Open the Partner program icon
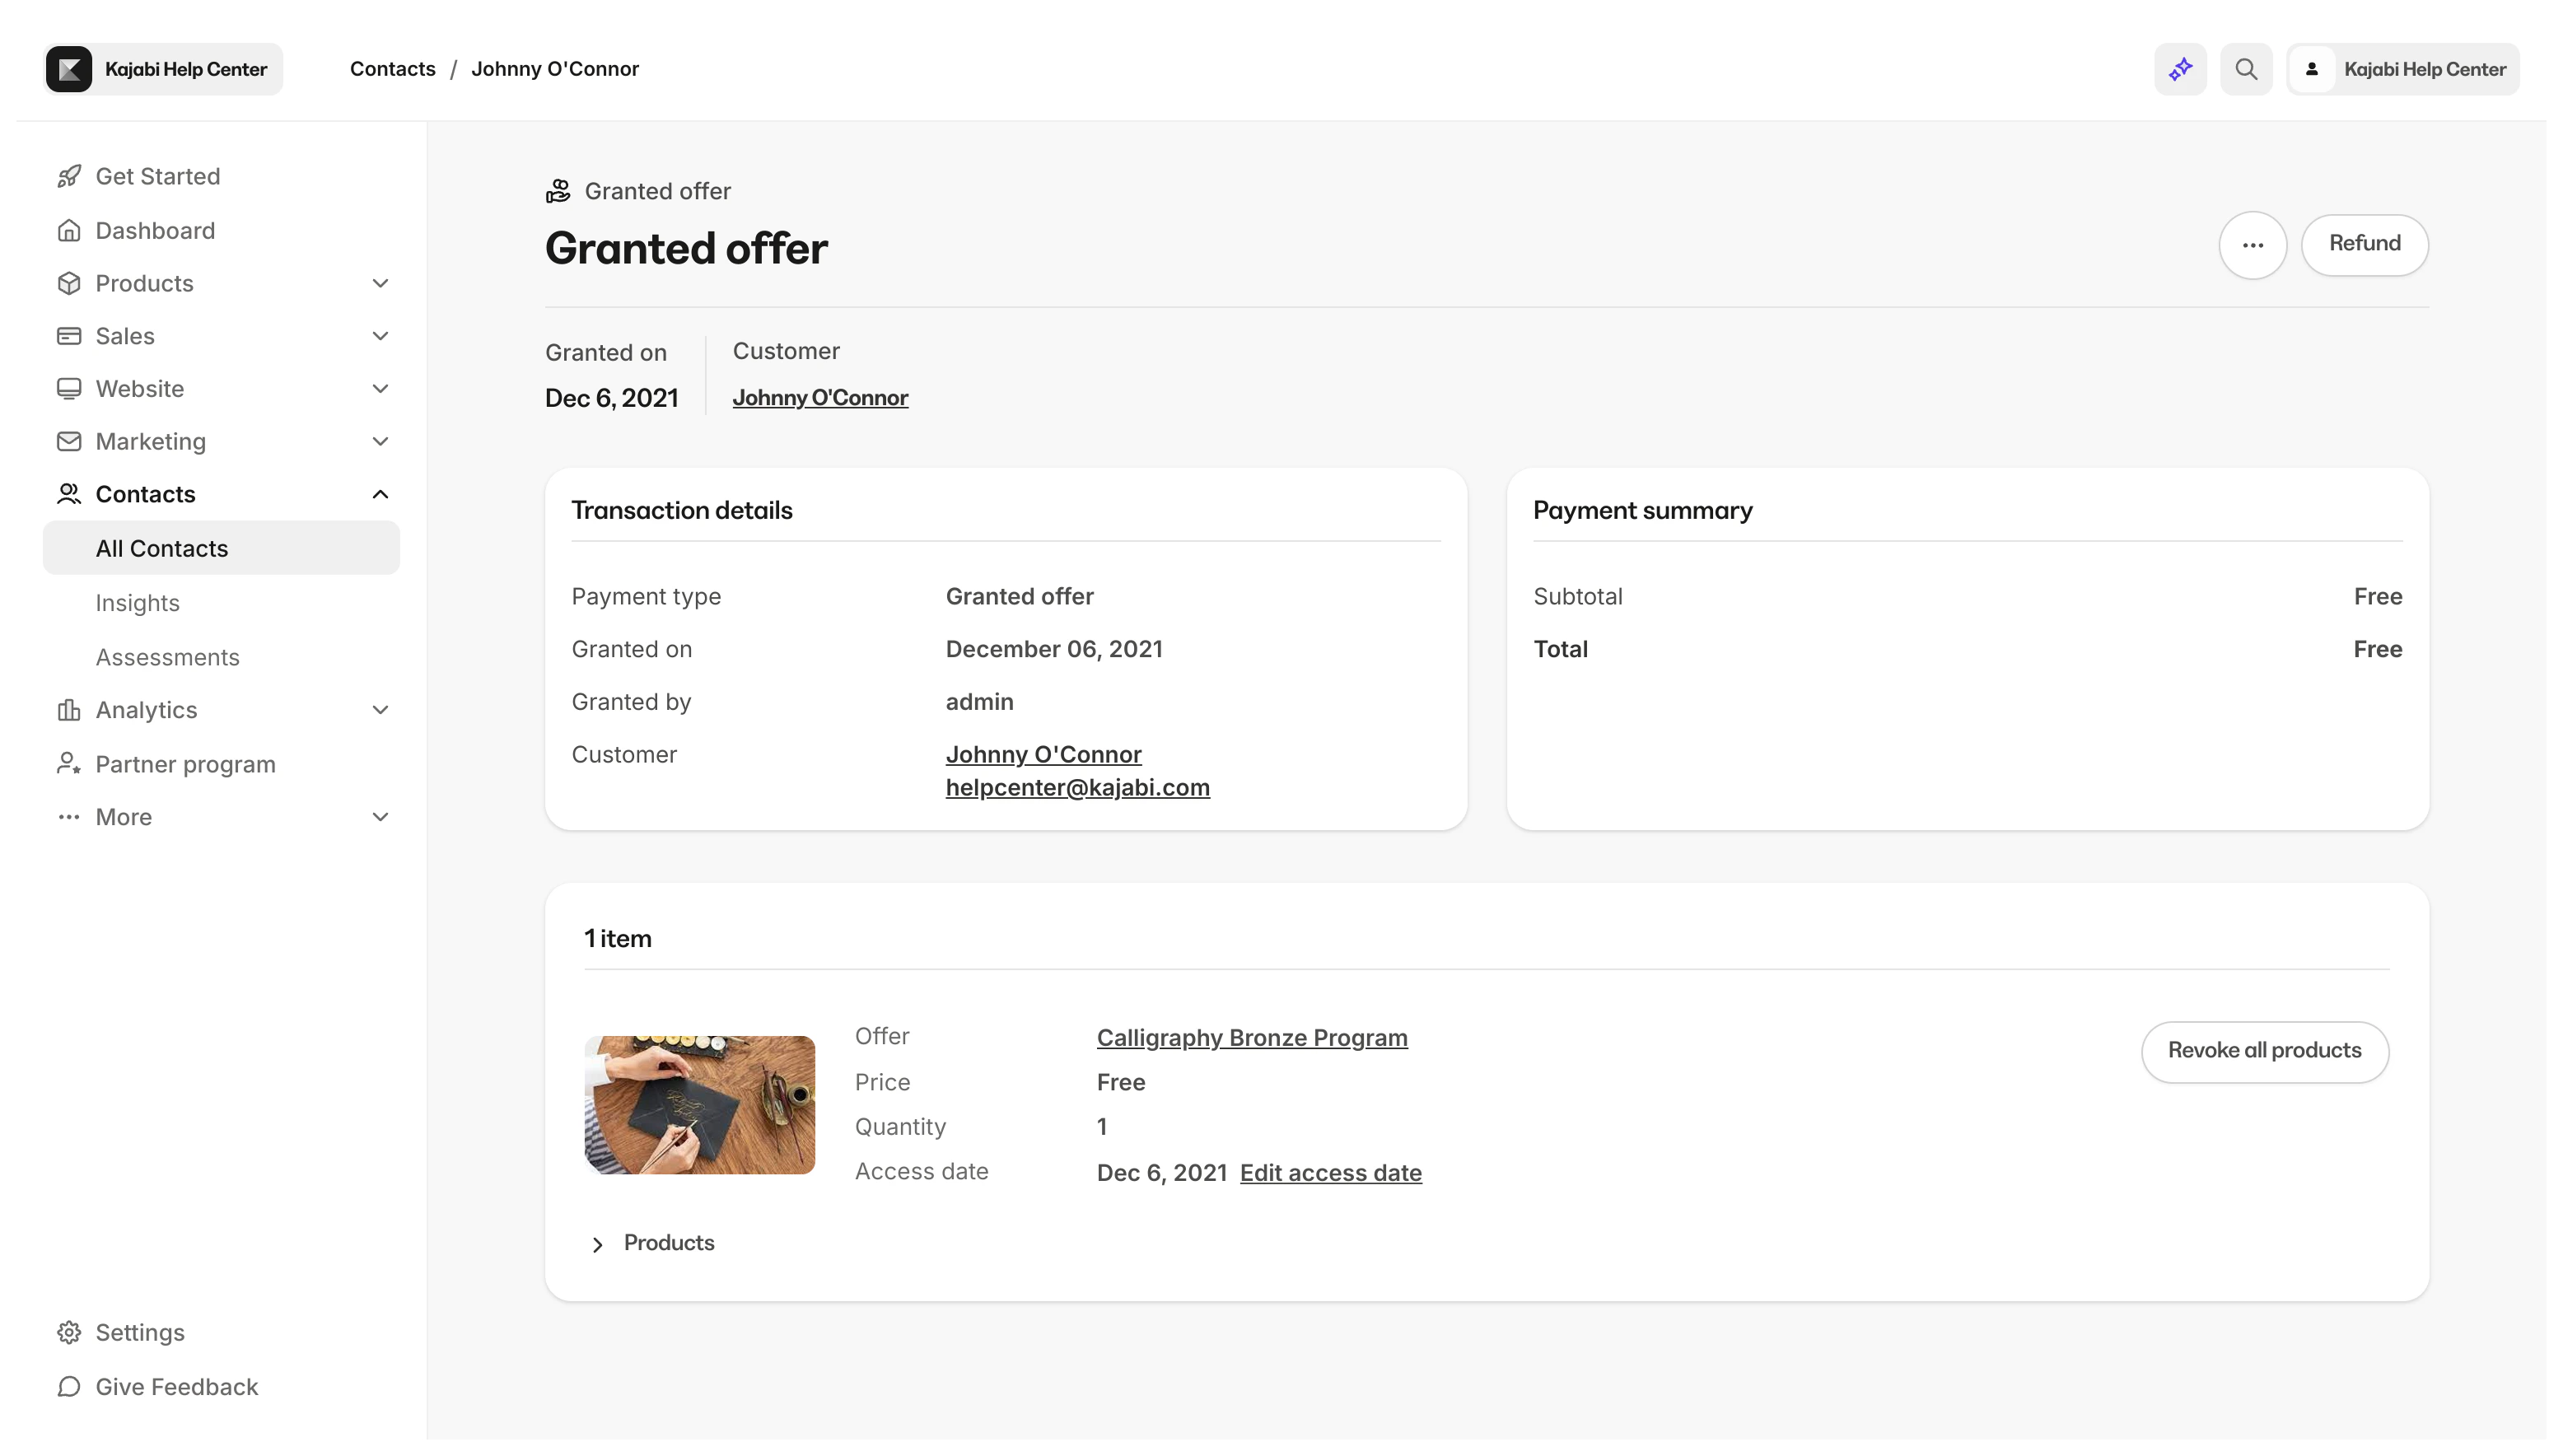The width and height of the screenshot is (2563, 1456). [68, 763]
